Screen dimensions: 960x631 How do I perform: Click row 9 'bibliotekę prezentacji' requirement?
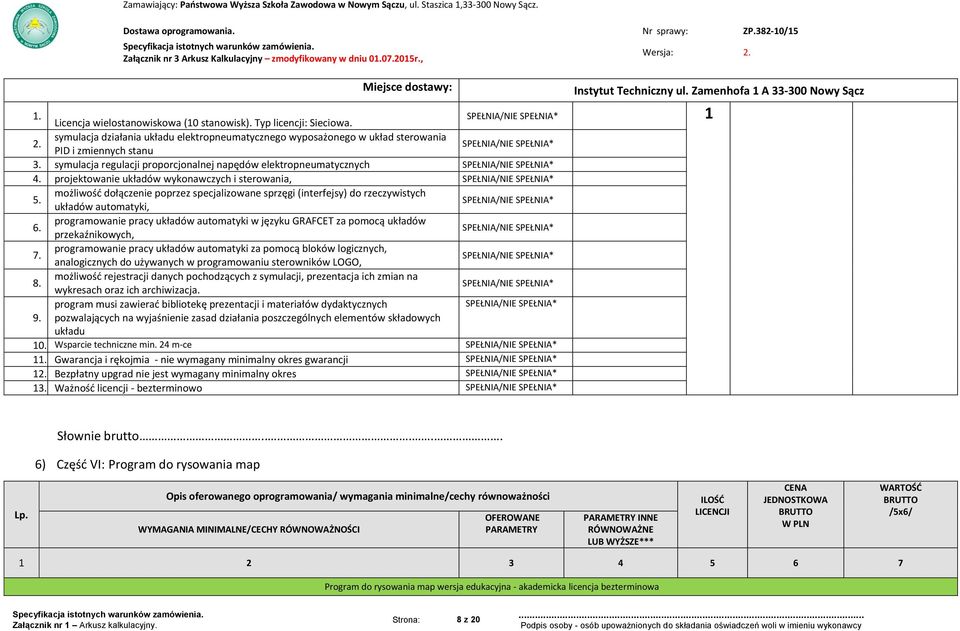point(247,318)
